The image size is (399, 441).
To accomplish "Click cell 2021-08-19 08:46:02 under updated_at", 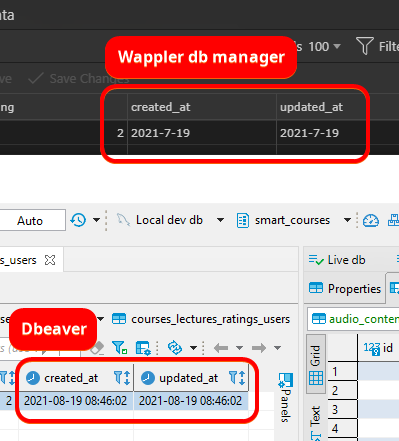I will pyautogui.click(x=191, y=401).
